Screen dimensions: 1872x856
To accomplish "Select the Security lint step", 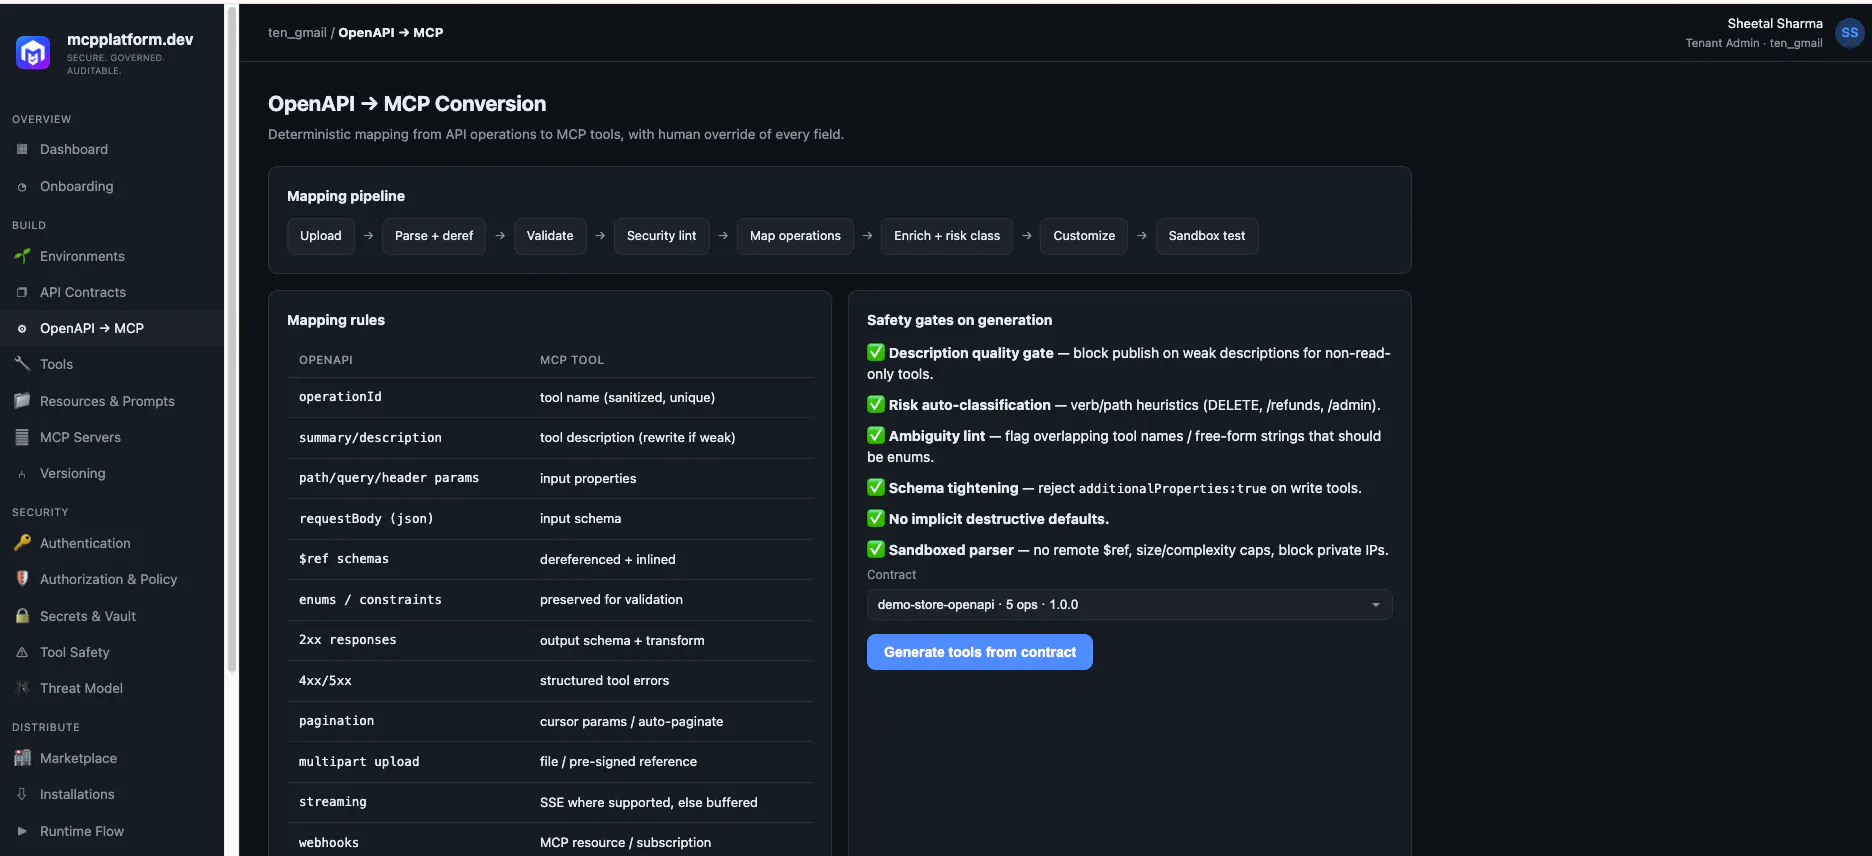I will point(661,236).
